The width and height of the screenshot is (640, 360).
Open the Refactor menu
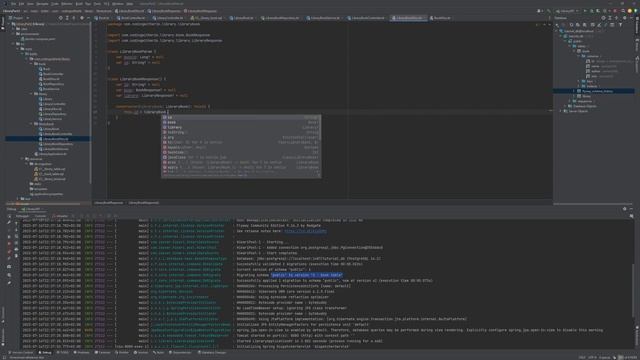[67, 4]
